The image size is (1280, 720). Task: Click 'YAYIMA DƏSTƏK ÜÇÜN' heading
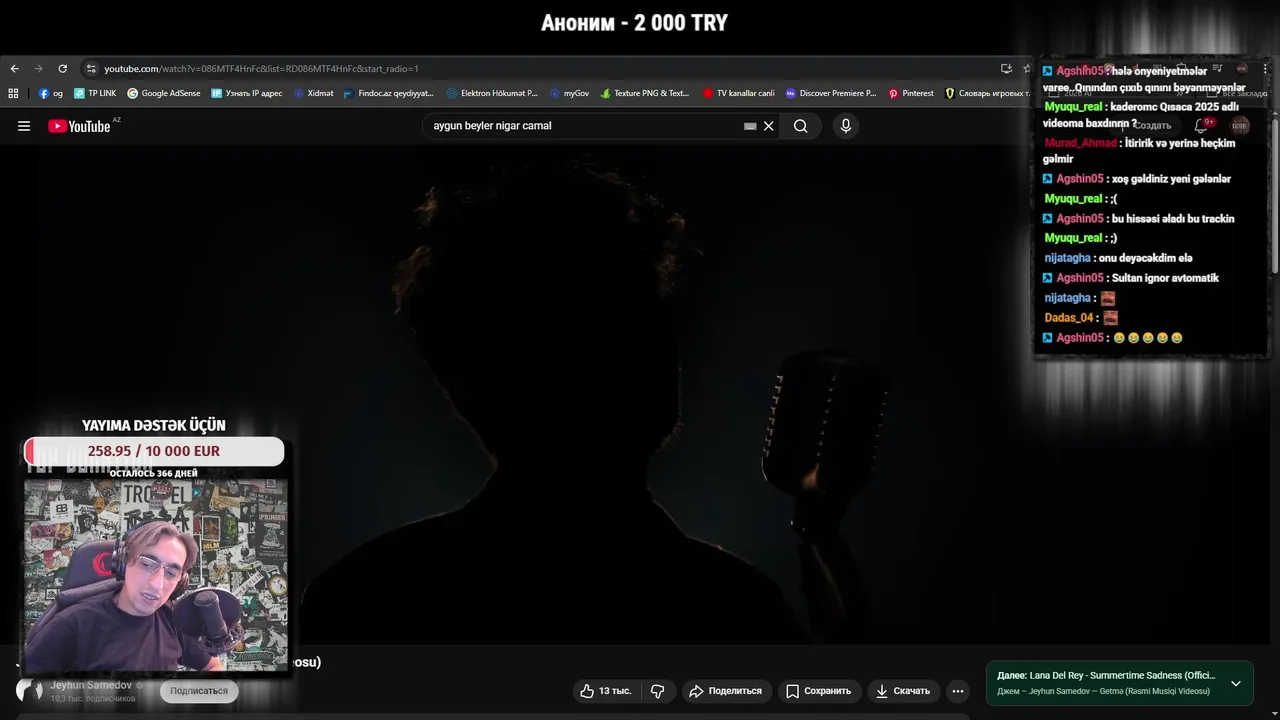154,425
